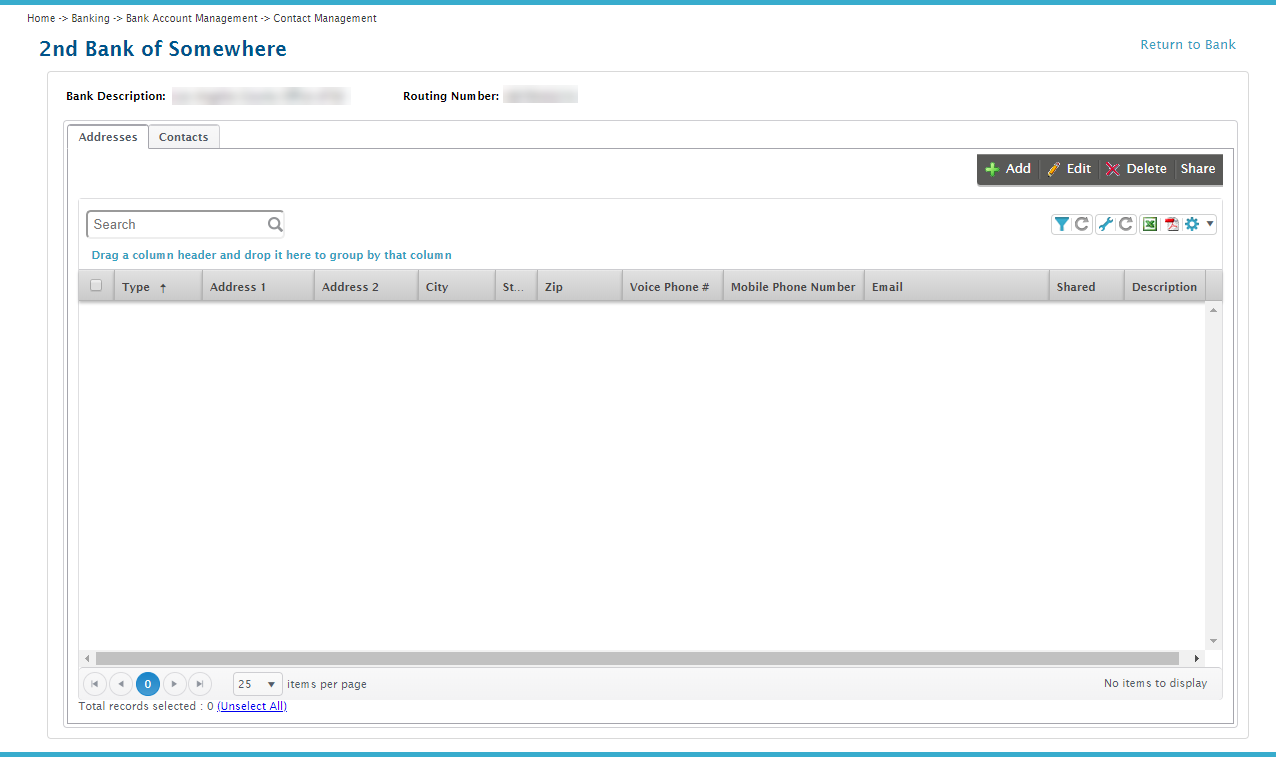Tick the select-all checkbox in grid header
Screen dimensions: 1277x757
(96, 286)
